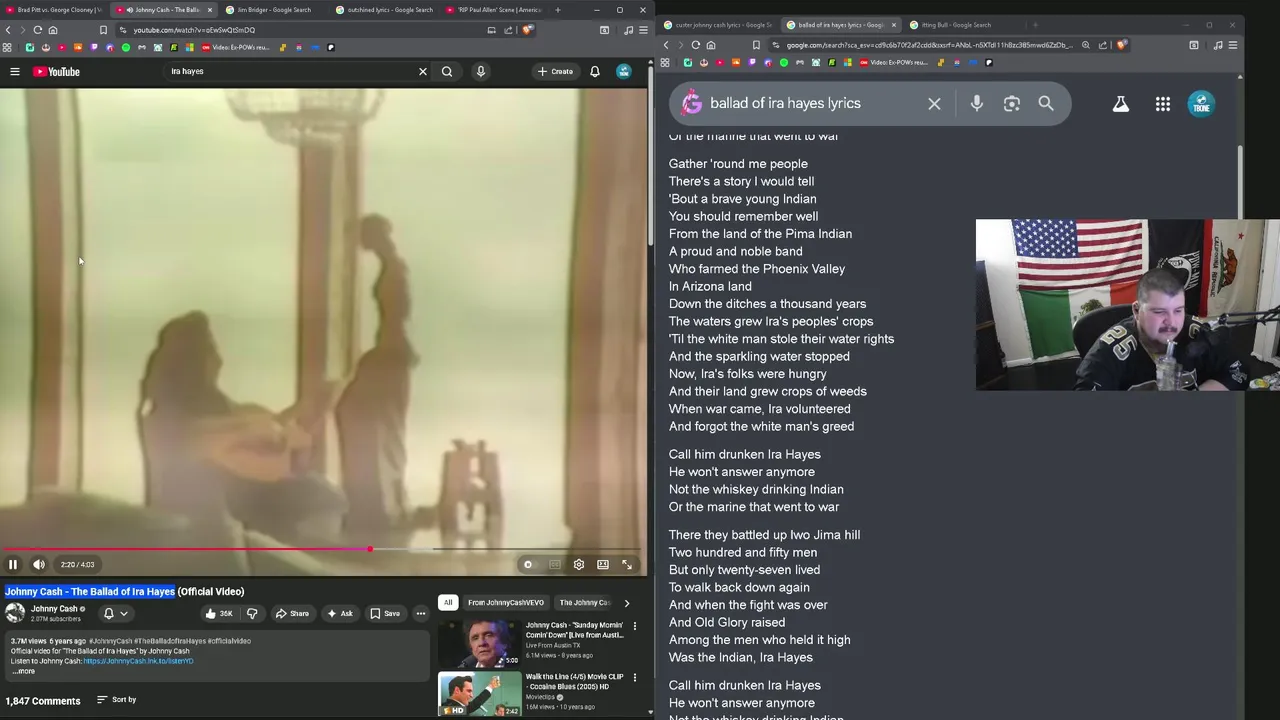Open Brave Shields icon in YouTube window

pyautogui.click(x=527, y=30)
